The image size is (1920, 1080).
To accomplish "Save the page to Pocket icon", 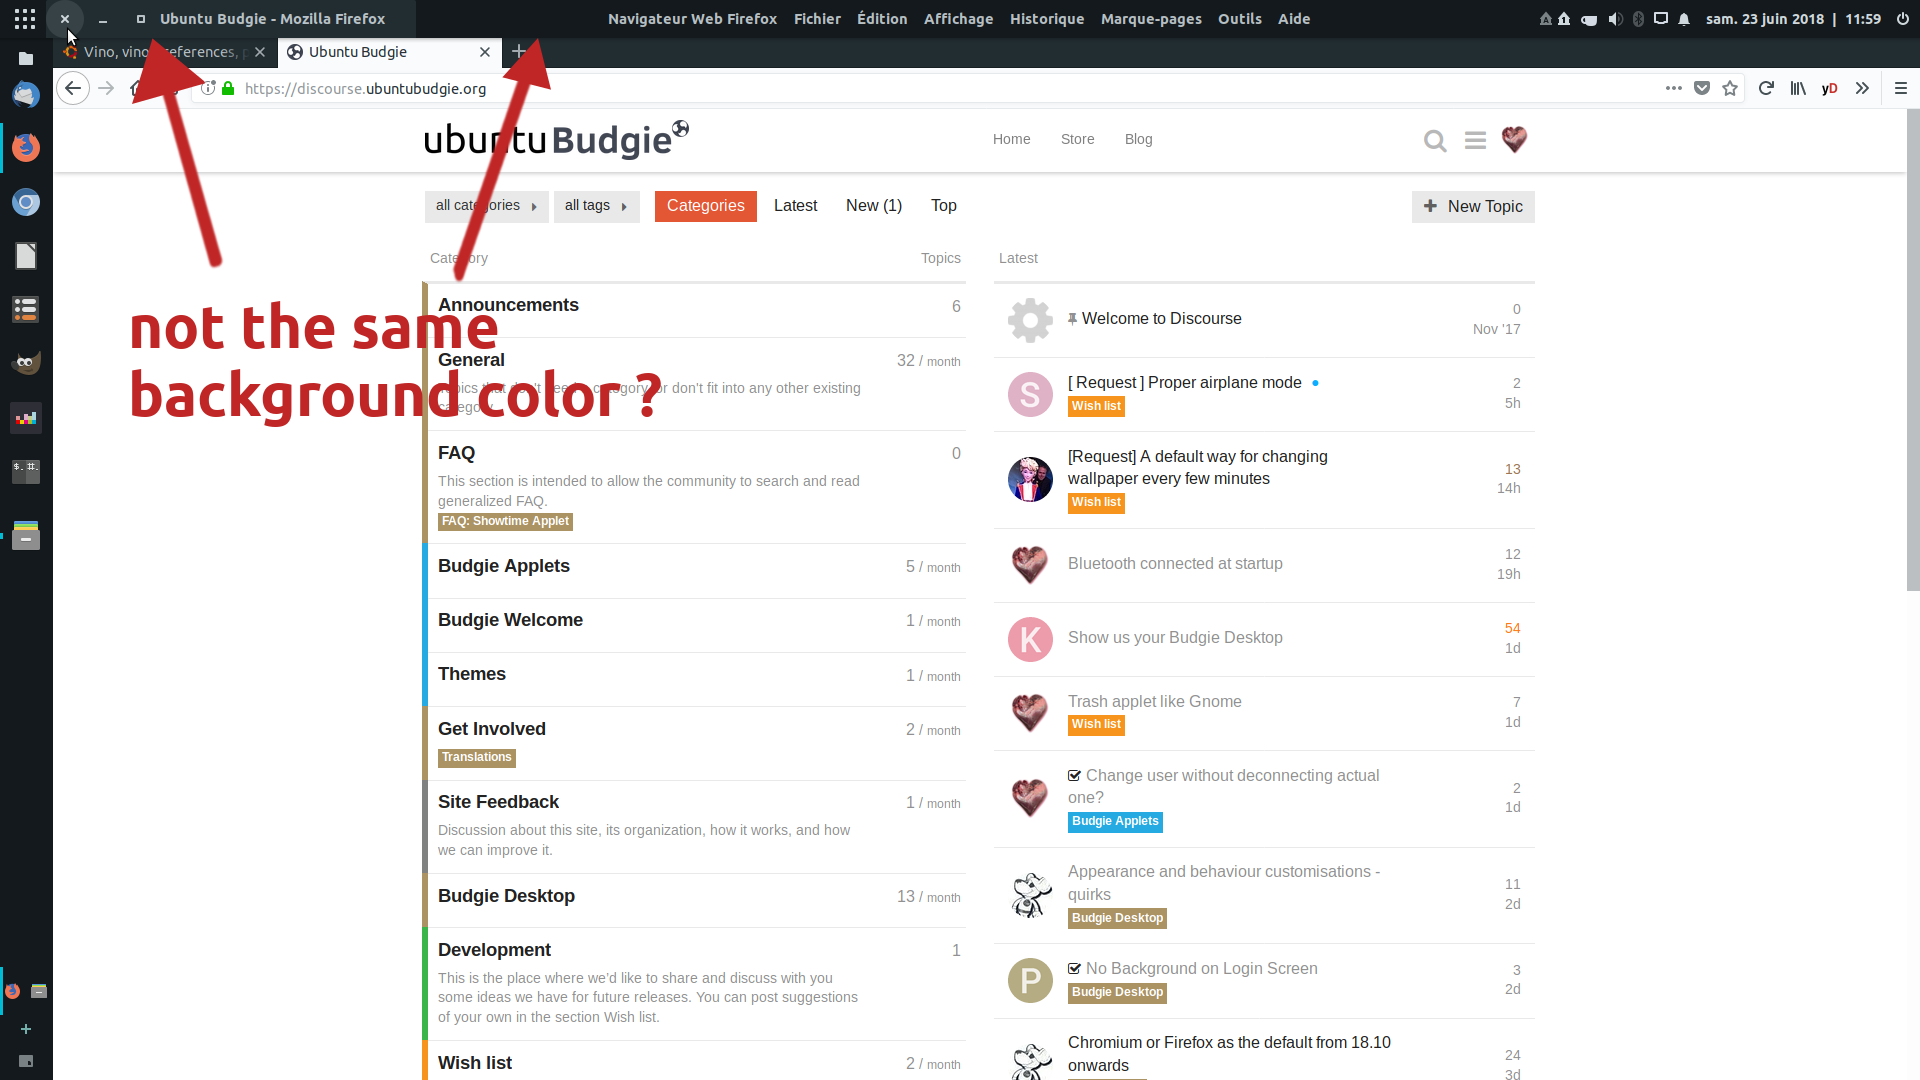I will tap(1702, 88).
